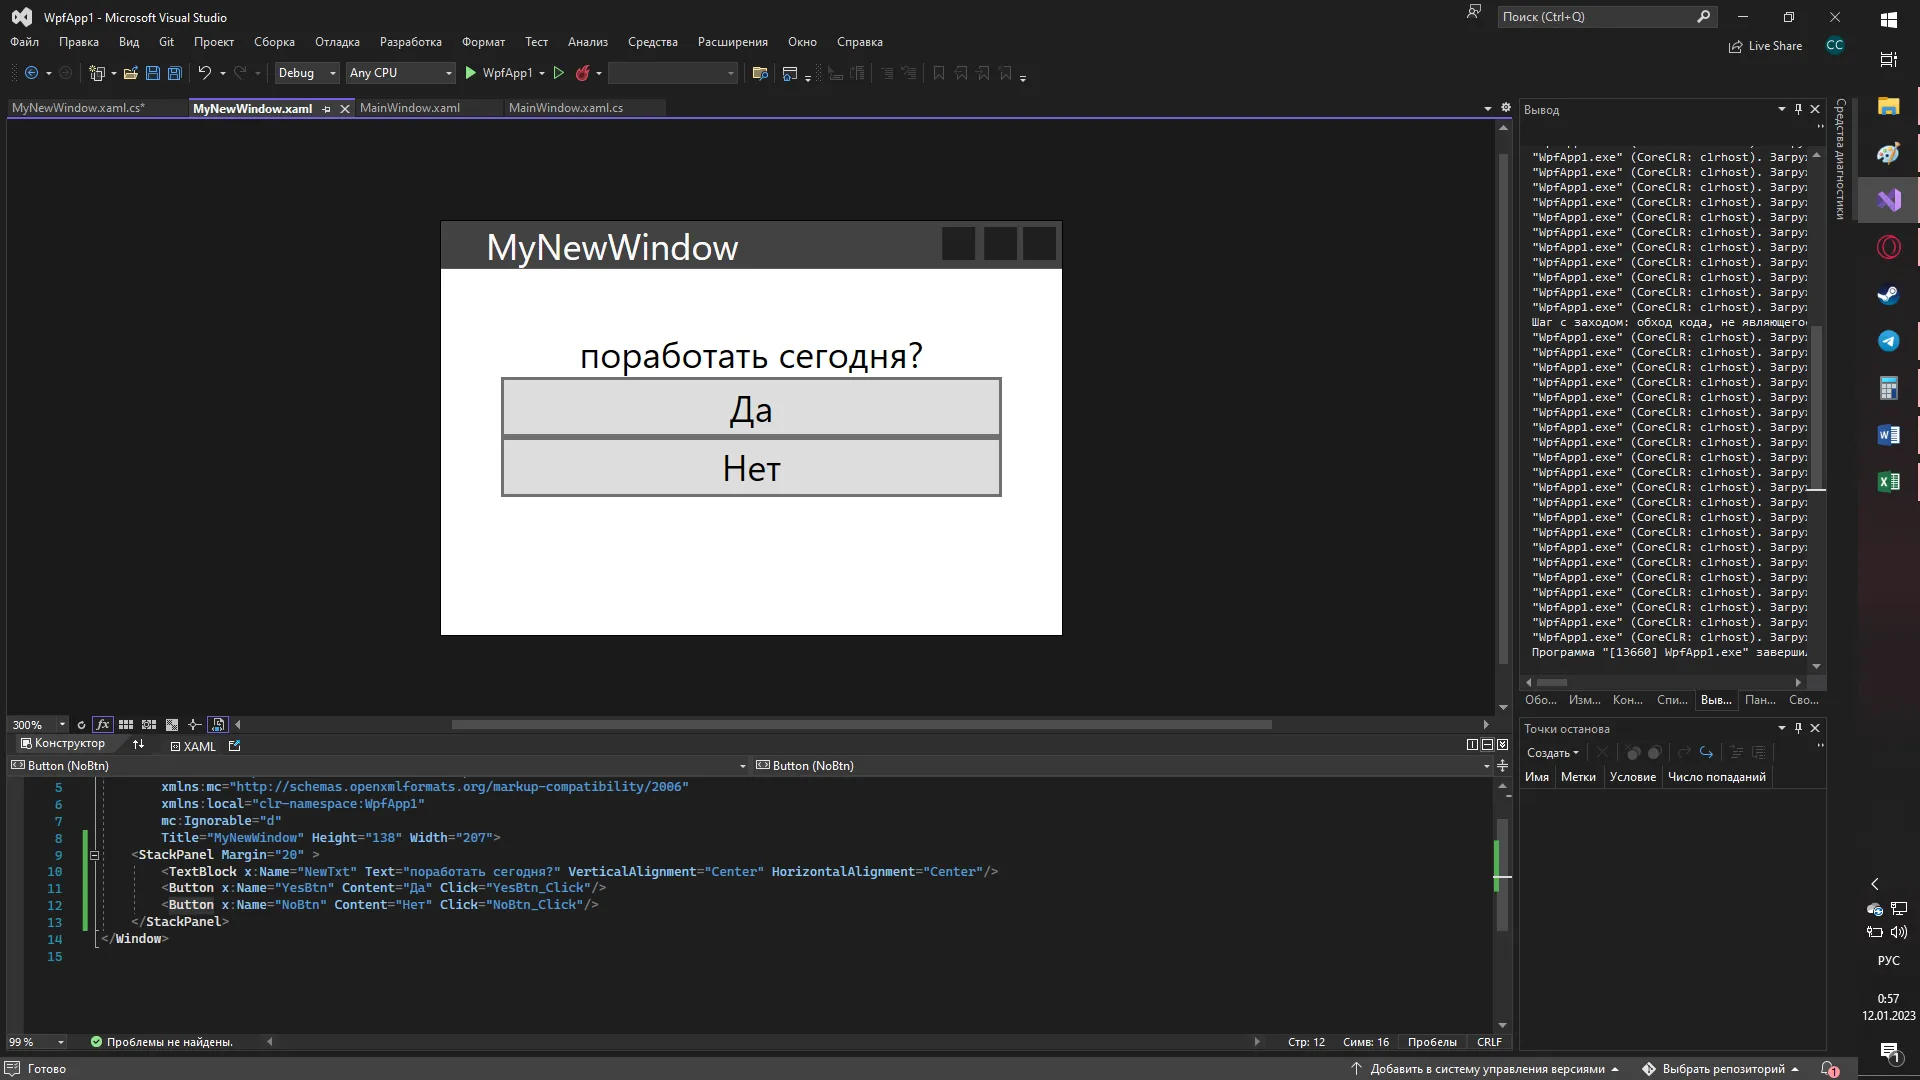The height and width of the screenshot is (1080, 1920).
Task: Open the Создать dropdown in breakpoints panel
Action: (x=1552, y=753)
